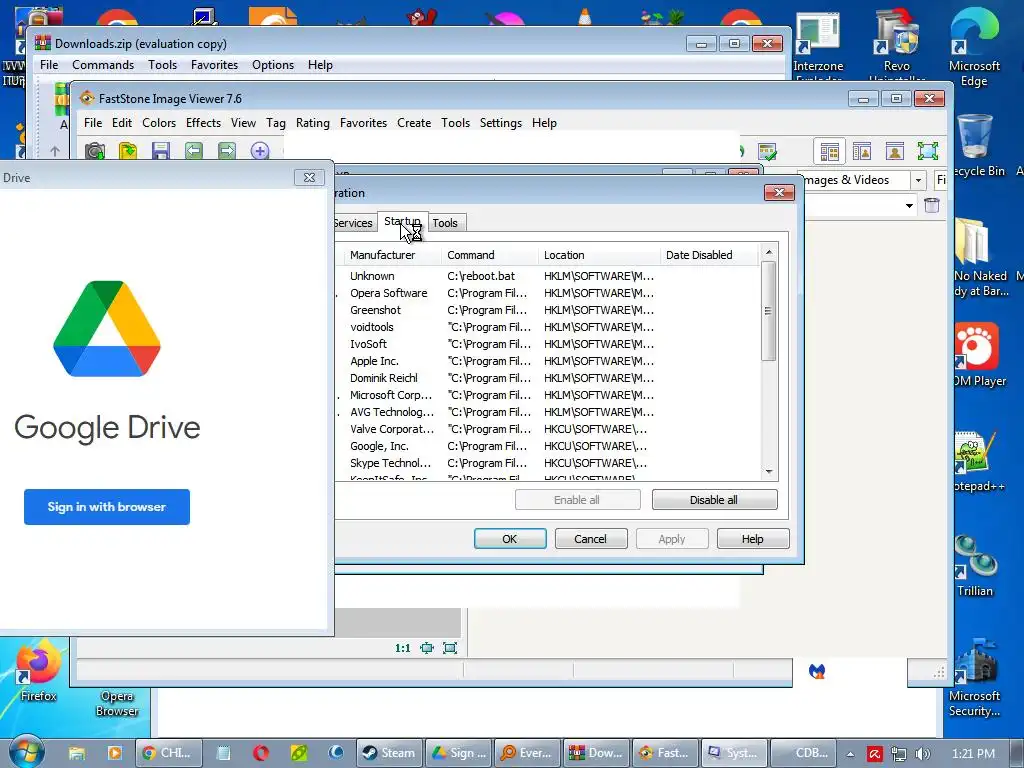1024x768 pixels.
Task: Click the Save As floppy disk icon in FastStone
Action: tap(161, 151)
